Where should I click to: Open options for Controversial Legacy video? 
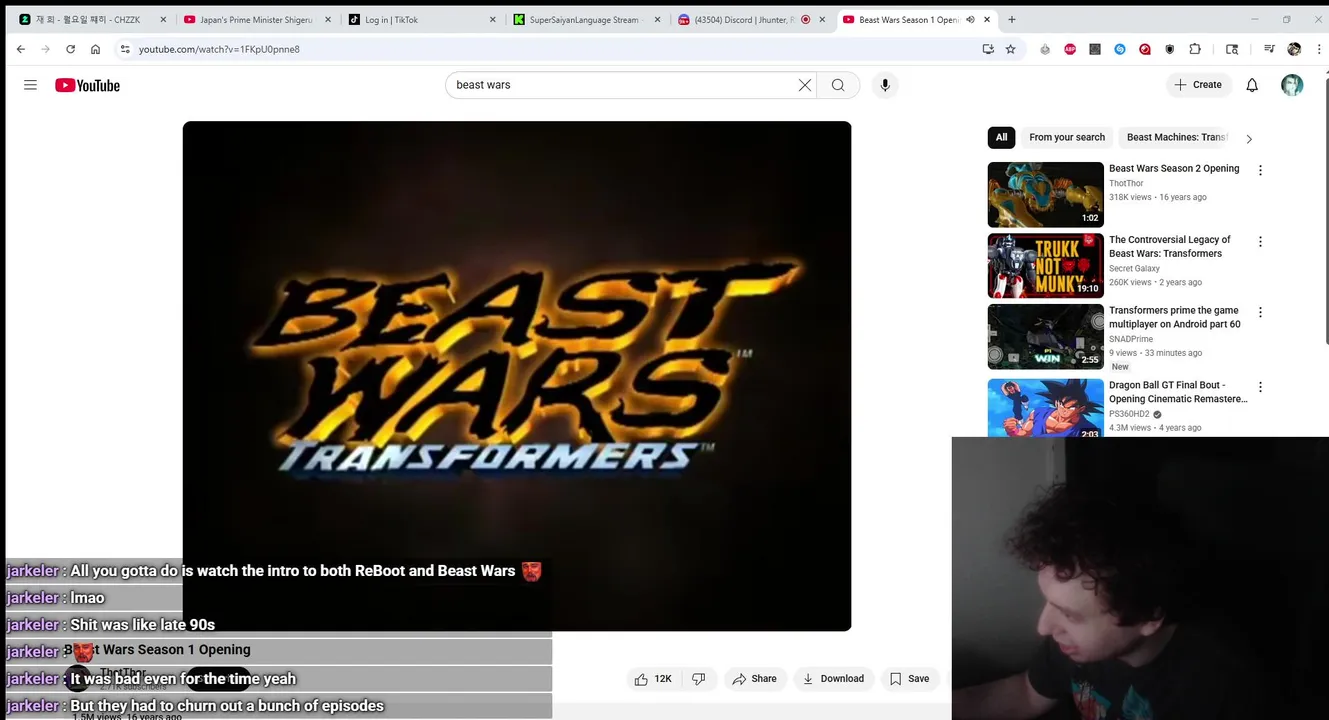[x=1260, y=241]
